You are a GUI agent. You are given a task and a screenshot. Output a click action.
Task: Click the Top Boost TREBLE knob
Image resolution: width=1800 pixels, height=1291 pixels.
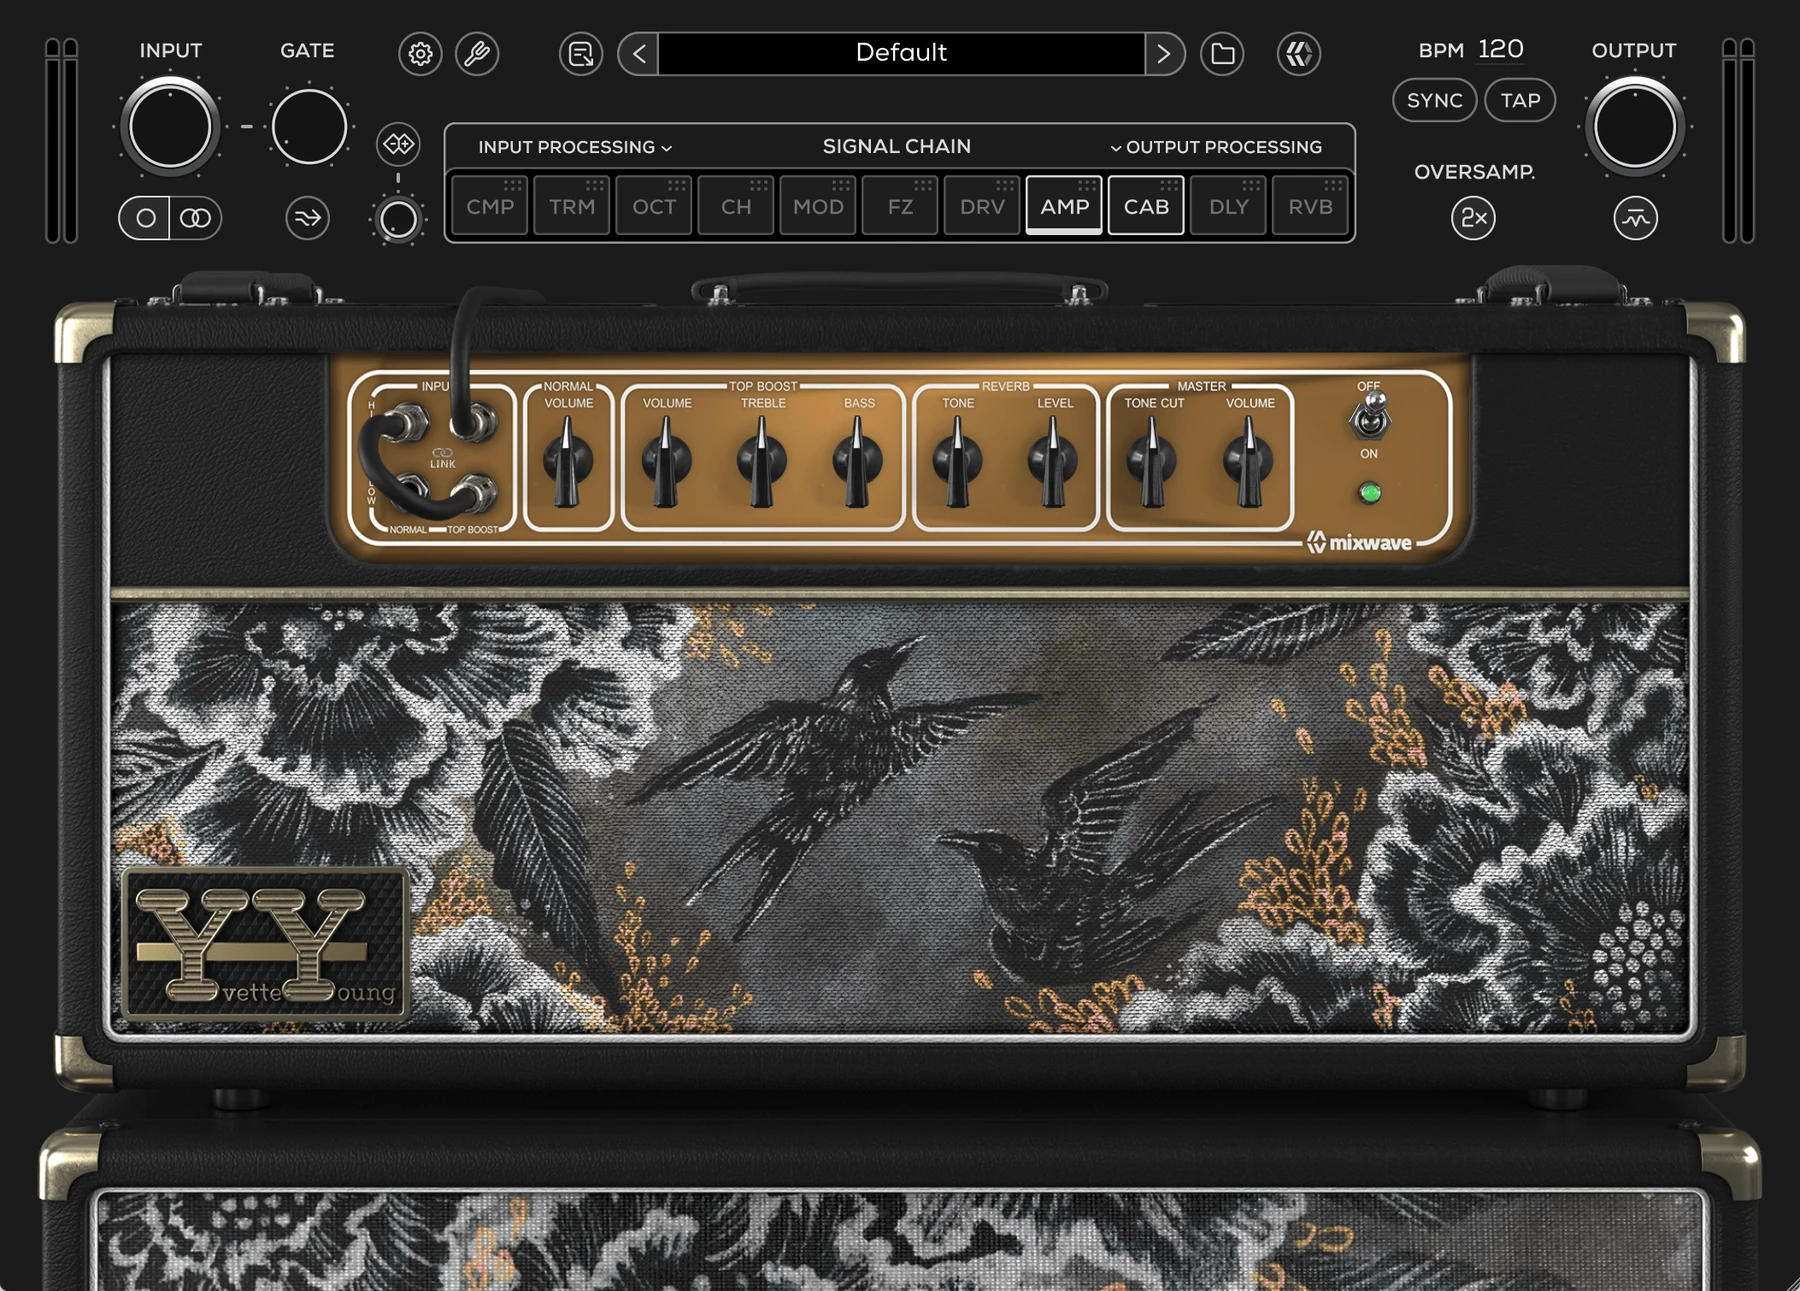click(761, 461)
